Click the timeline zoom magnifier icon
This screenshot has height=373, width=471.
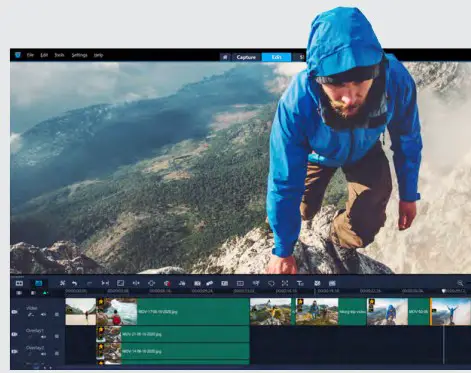click(x=460, y=283)
